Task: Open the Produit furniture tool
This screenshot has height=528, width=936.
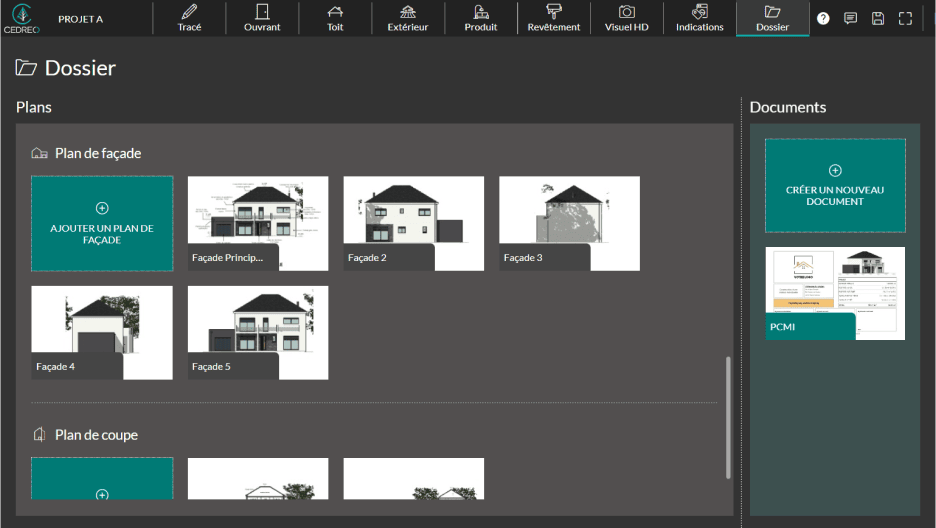Action: click(x=481, y=18)
